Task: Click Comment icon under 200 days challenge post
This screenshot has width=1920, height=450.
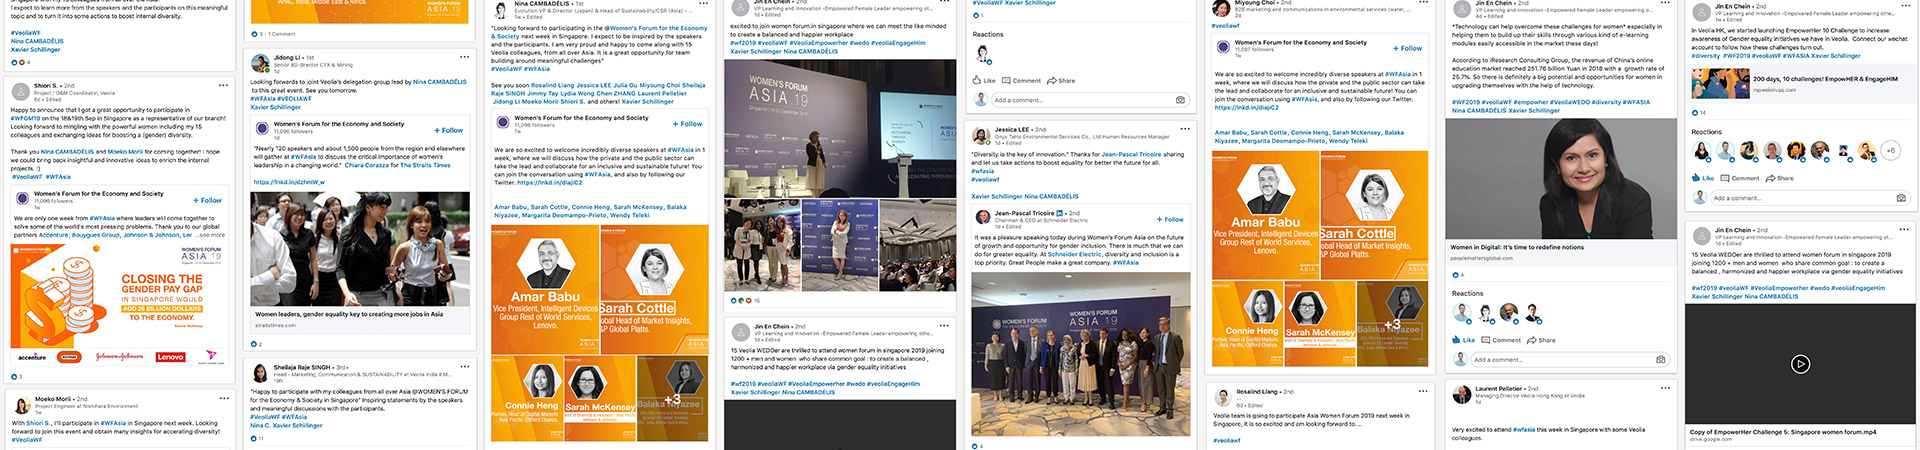Action: pyautogui.click(x=1741, y=178)
